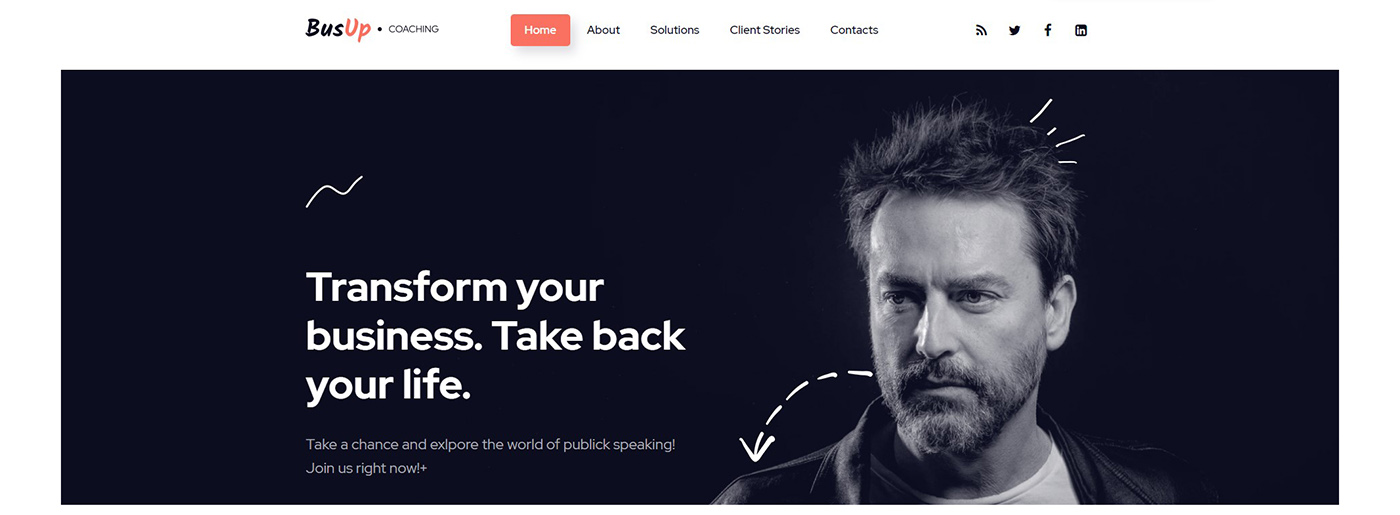Open the Facebook page icon
The image size is (1400, 515).
(1048, 30)
